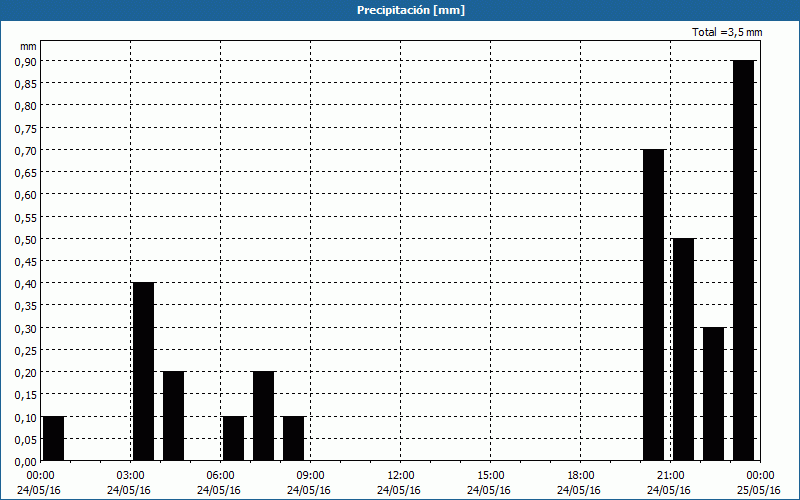Click the 21:00 x-axis time label
This screenshot has height=500, width=800.
click(670, 476)
